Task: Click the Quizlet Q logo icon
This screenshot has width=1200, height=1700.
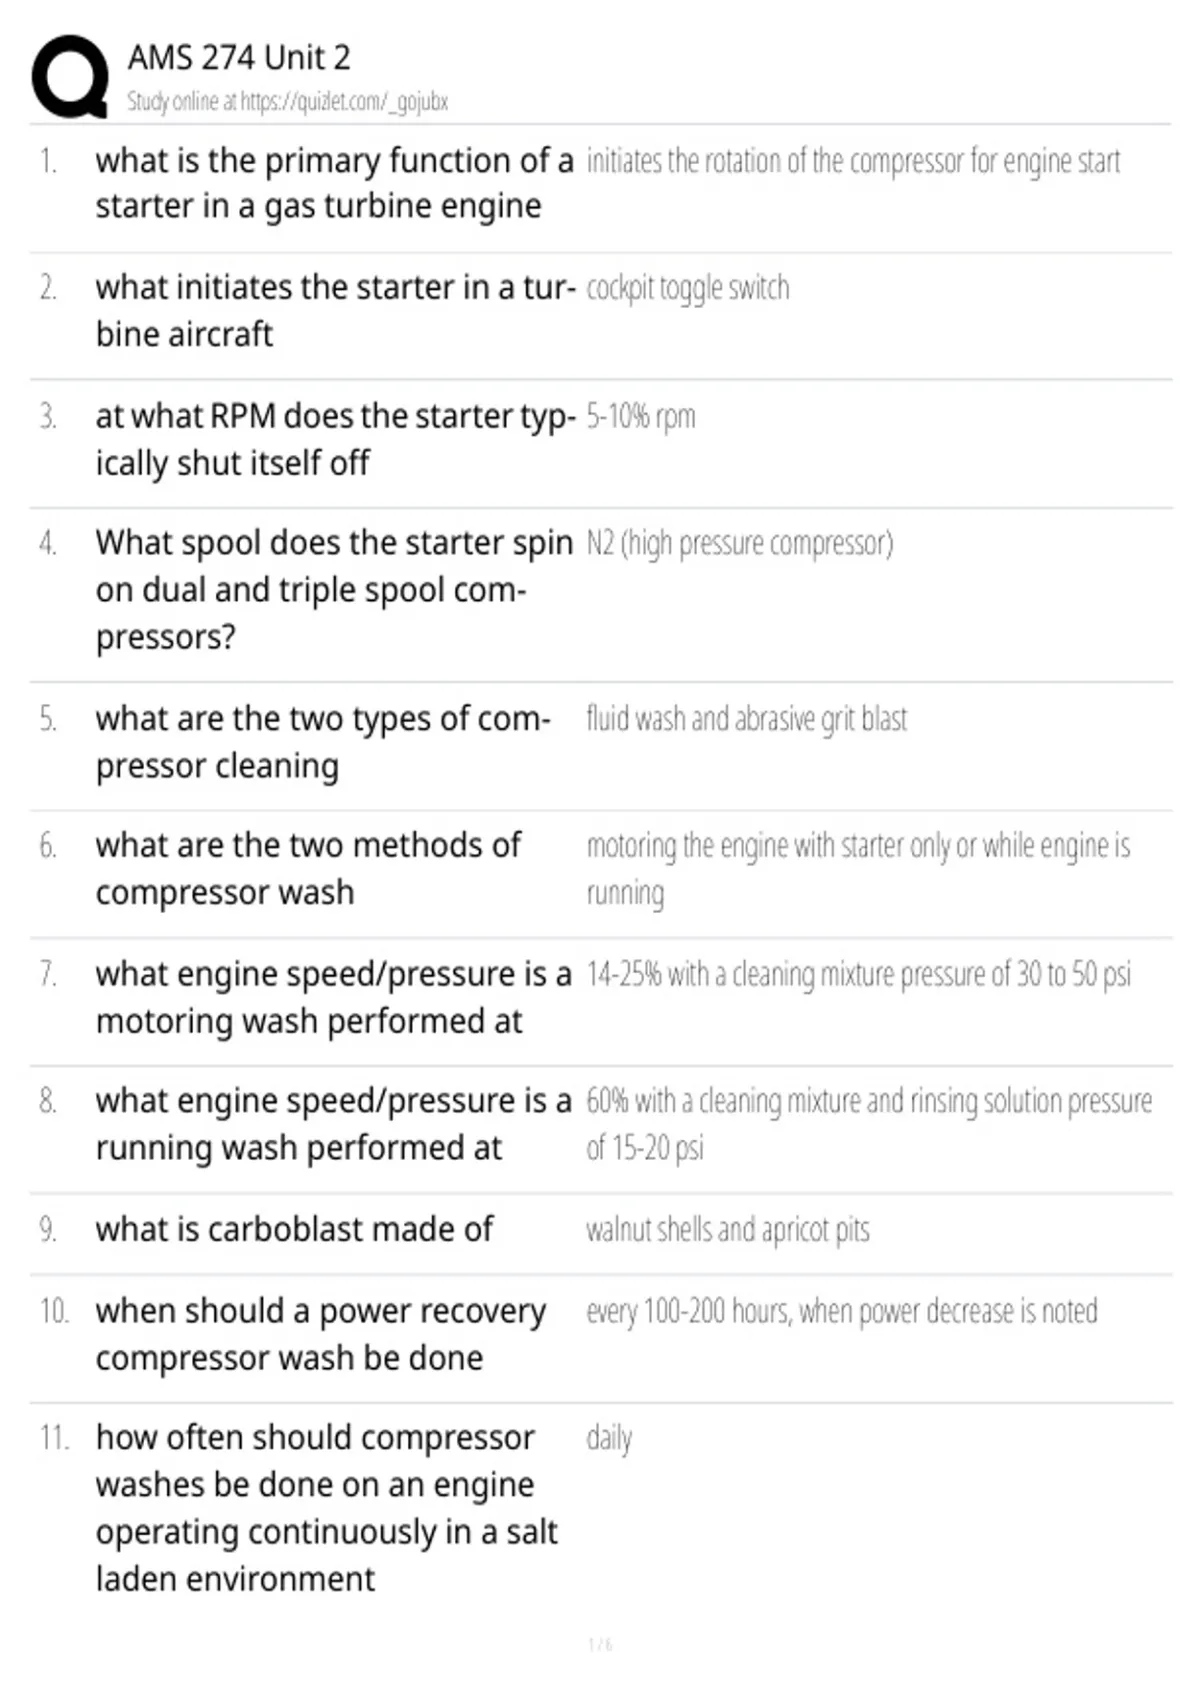Action: point(70,77)
